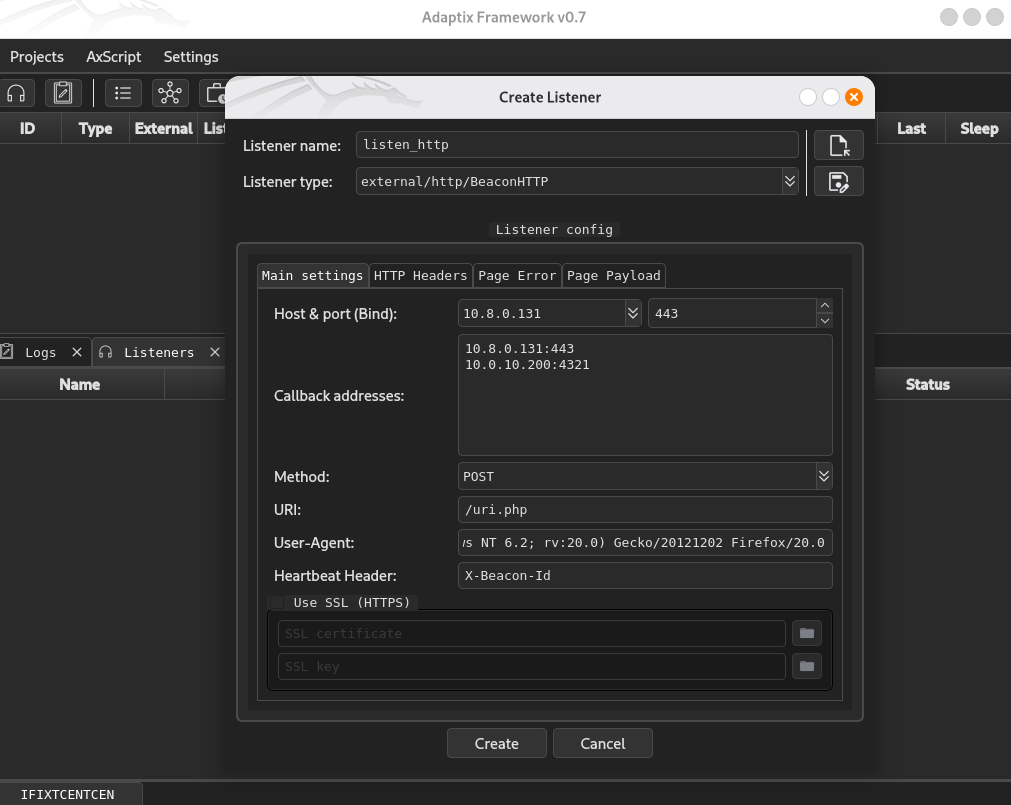
Task: Sort listeners by the Name column
Action: coord(80,385)
